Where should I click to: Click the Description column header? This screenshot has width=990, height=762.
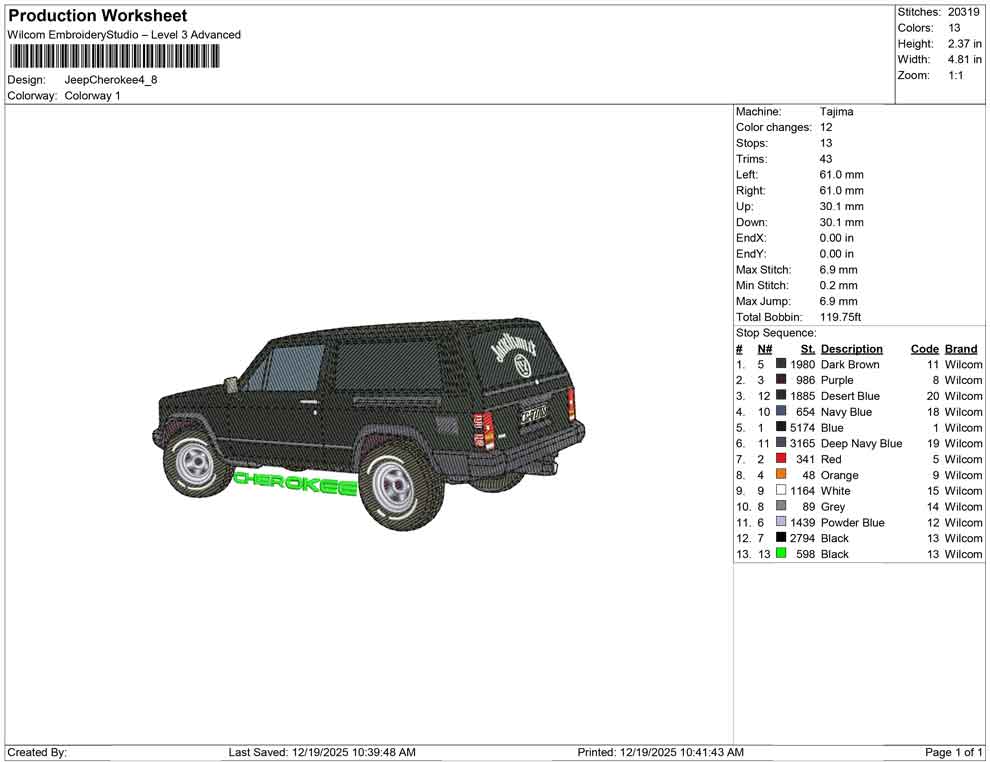pyautogui.click(x=851, y=348)
